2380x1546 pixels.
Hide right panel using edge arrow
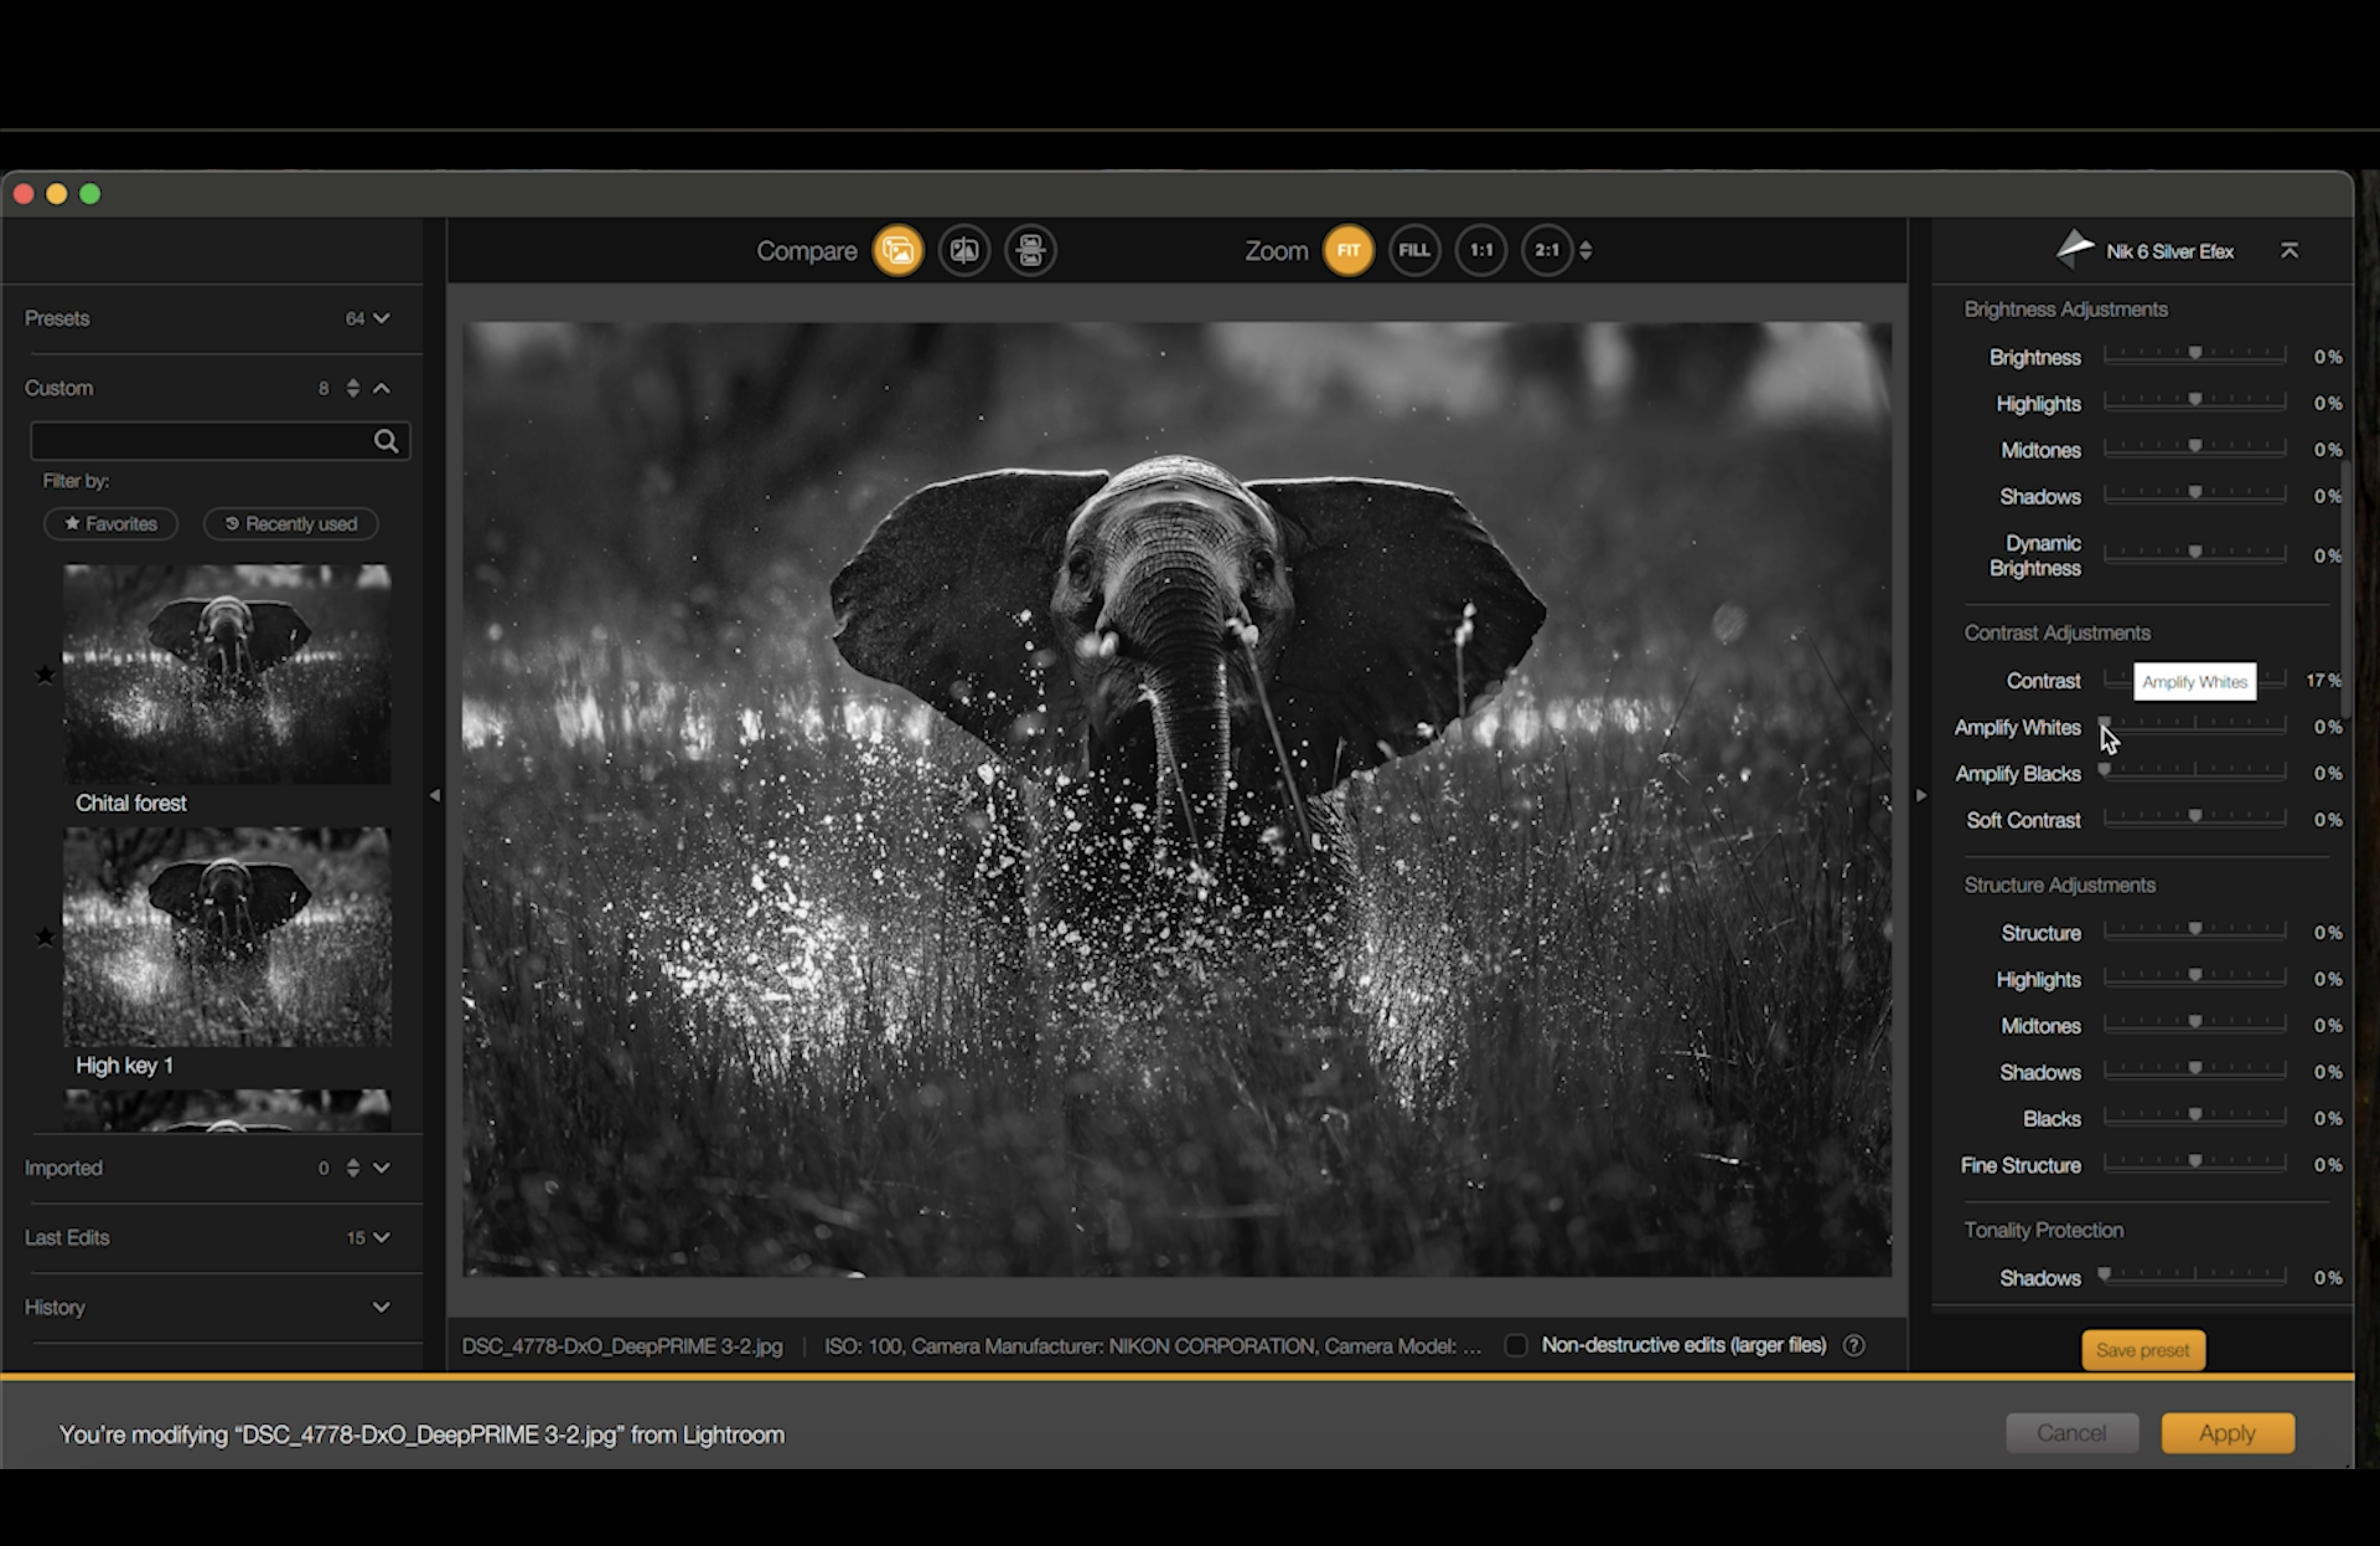(x=1921, y=796)
